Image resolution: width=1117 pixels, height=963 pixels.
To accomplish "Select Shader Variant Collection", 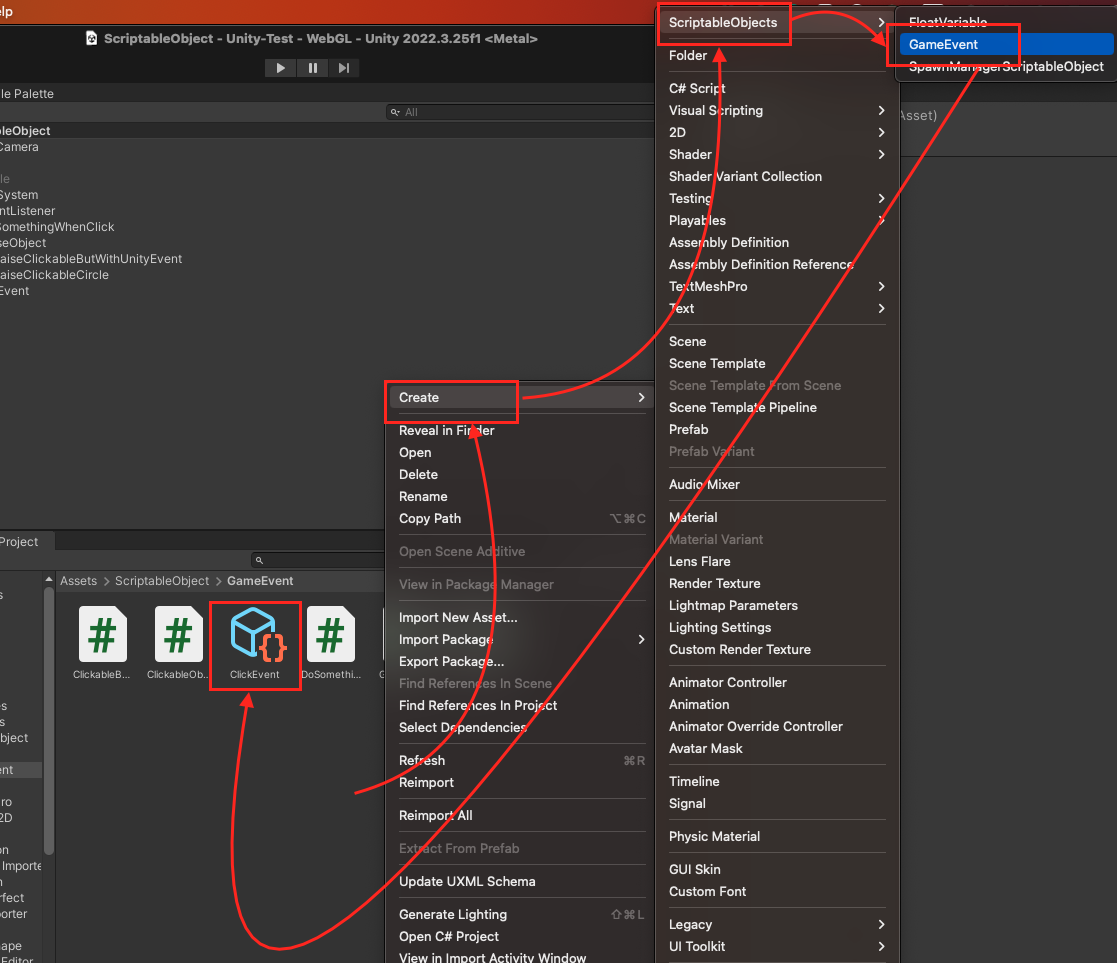I will click(776, 177).
